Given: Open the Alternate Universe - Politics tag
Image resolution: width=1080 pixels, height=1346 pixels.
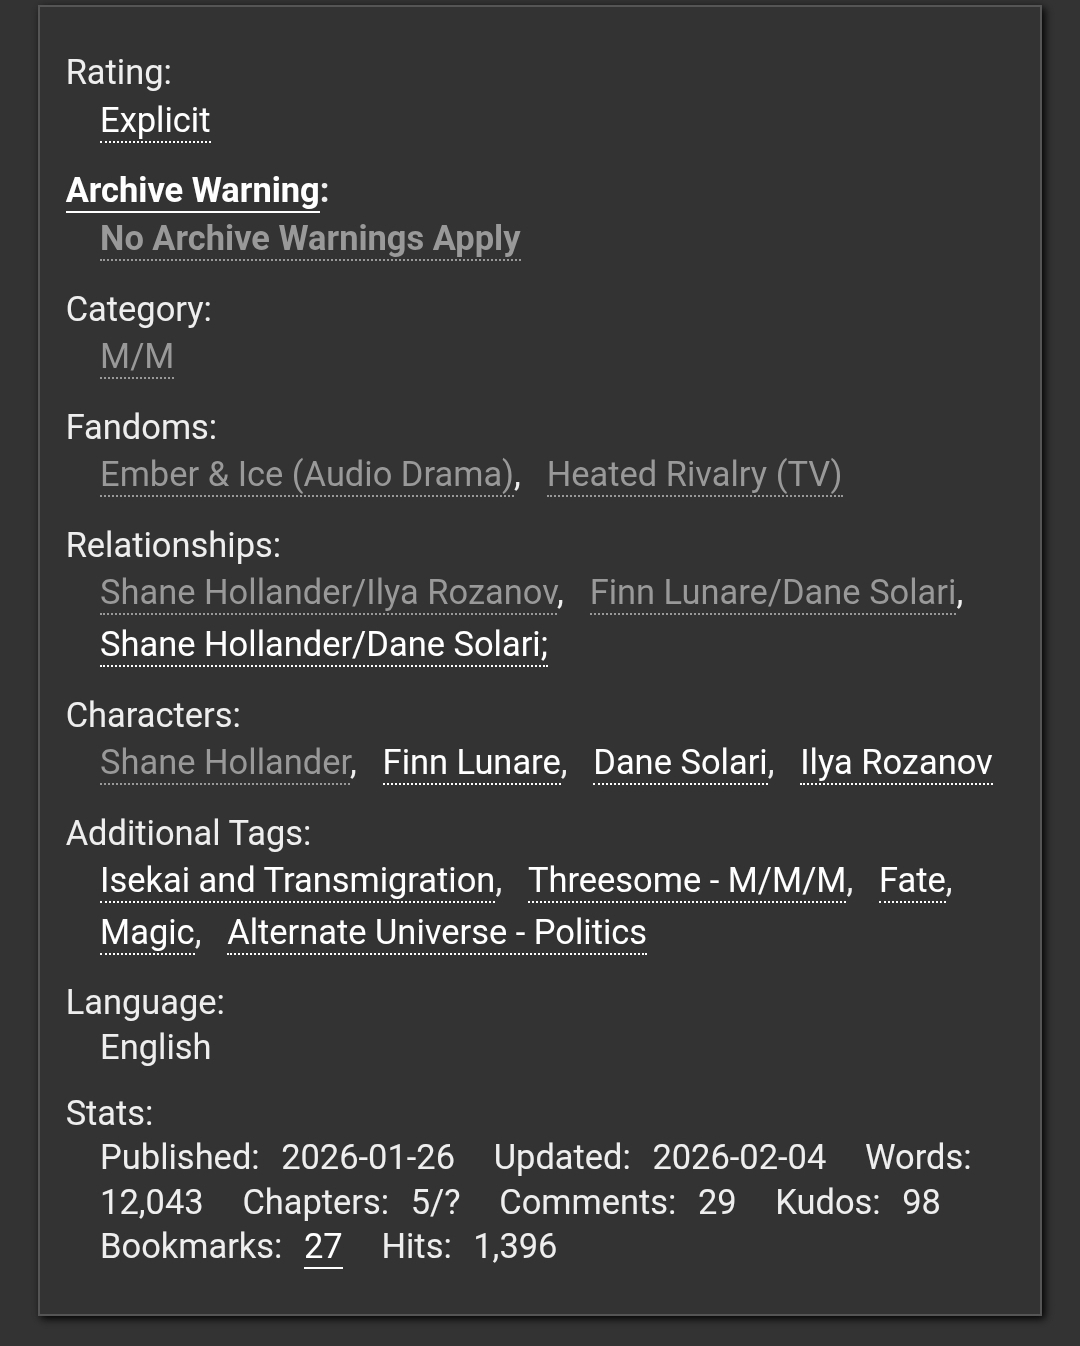Looking at the screenshot, I should (437, 933).
